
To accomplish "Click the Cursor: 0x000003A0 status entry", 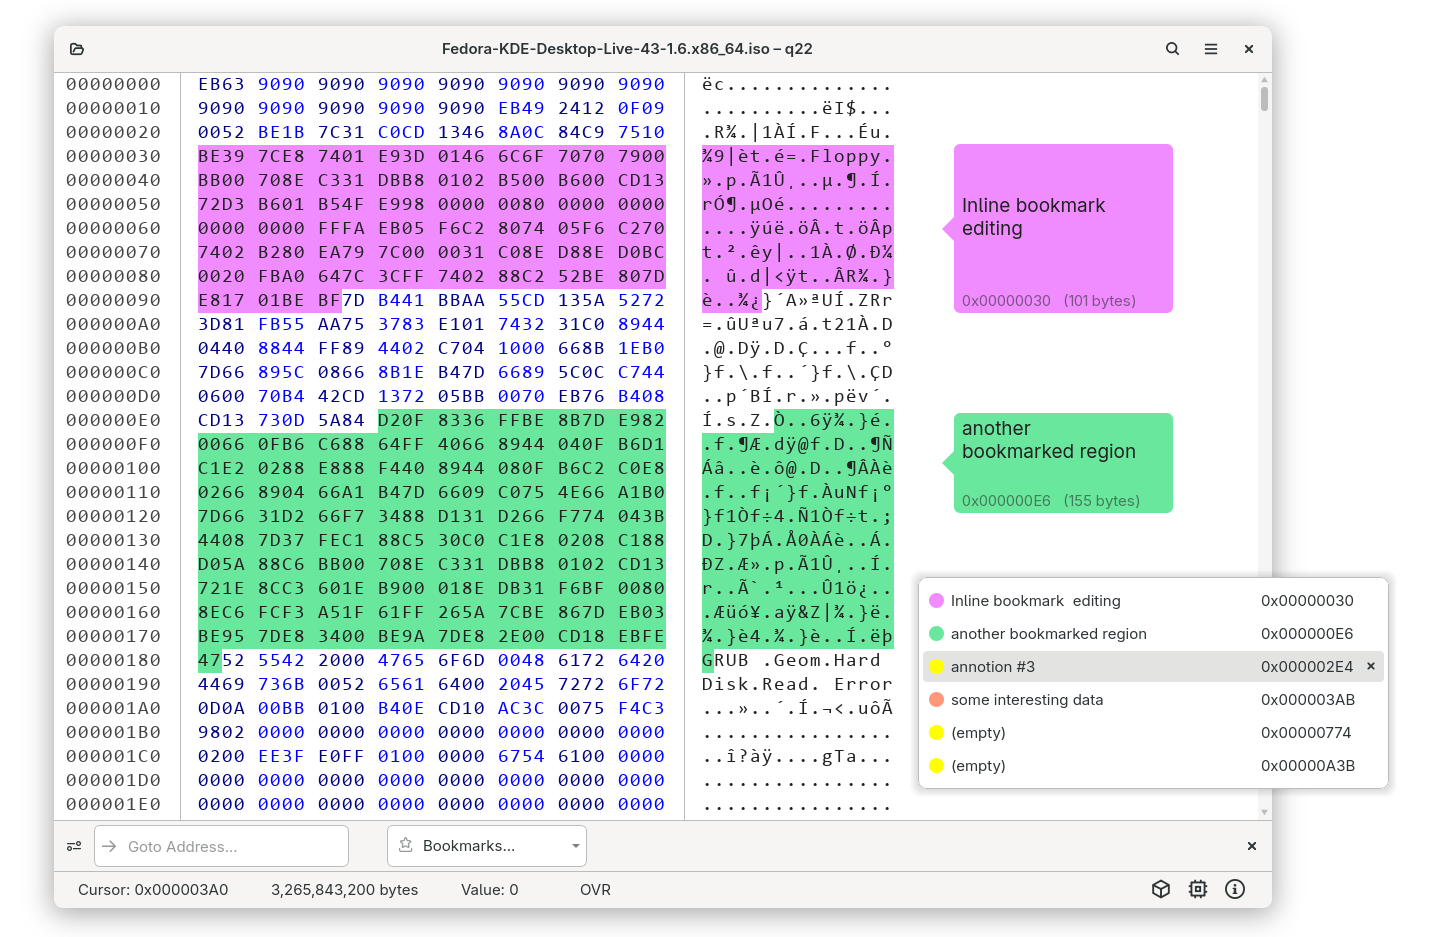I will [153, 890].
